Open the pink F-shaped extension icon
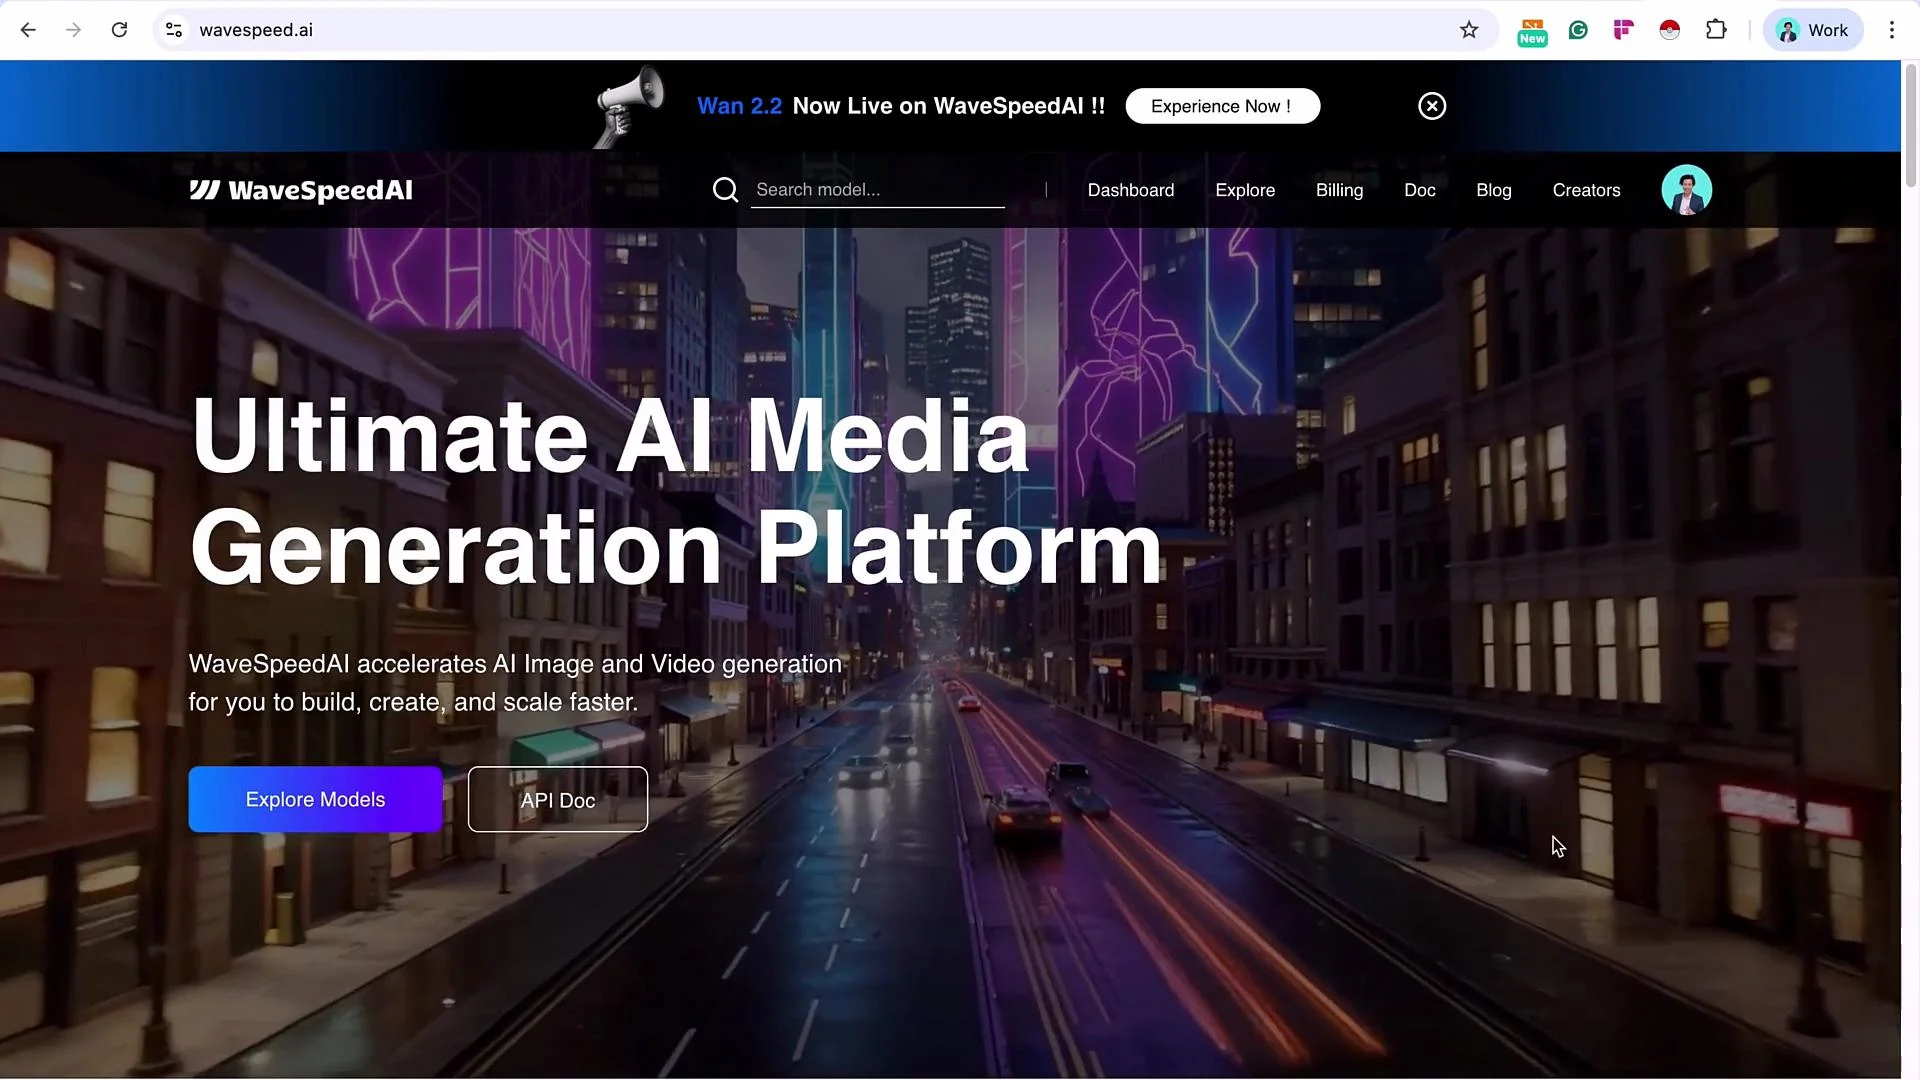Viewport: 1920px width, 1080px height. pyautogui.click(x=1623, y=30)
